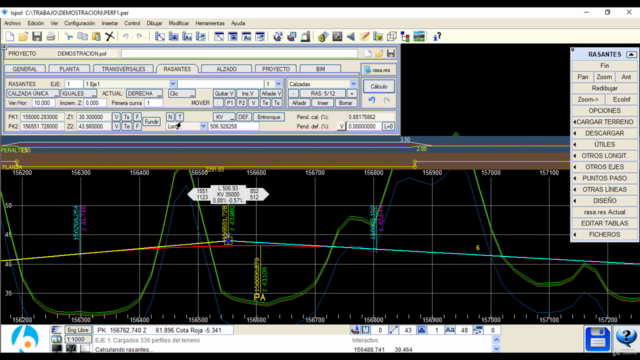The width and height of the screenshot is (640, 360).
Task: Click the large question mark help icon
Action: 626,338
